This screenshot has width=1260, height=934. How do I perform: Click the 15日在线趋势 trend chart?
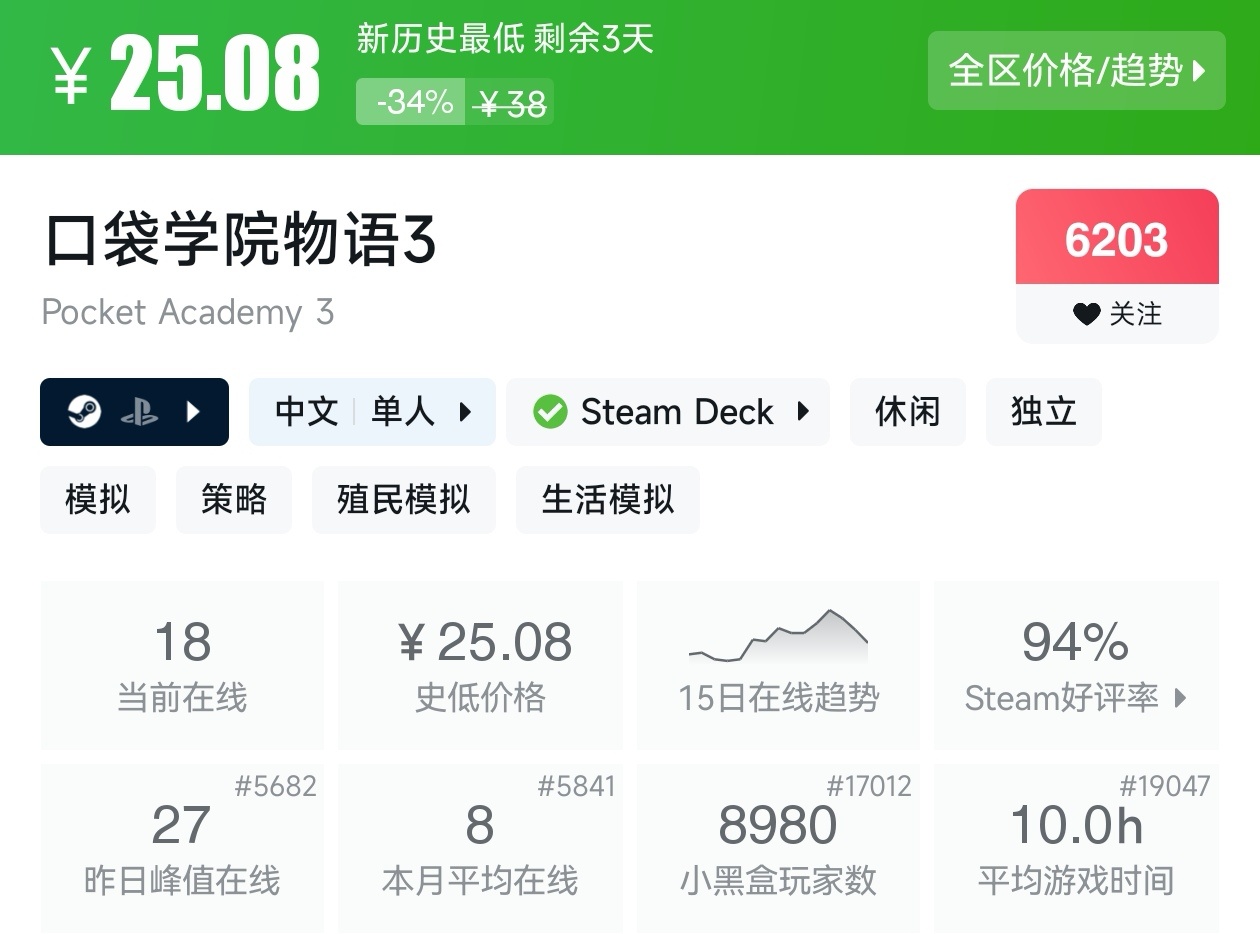[x=778, y=637]
